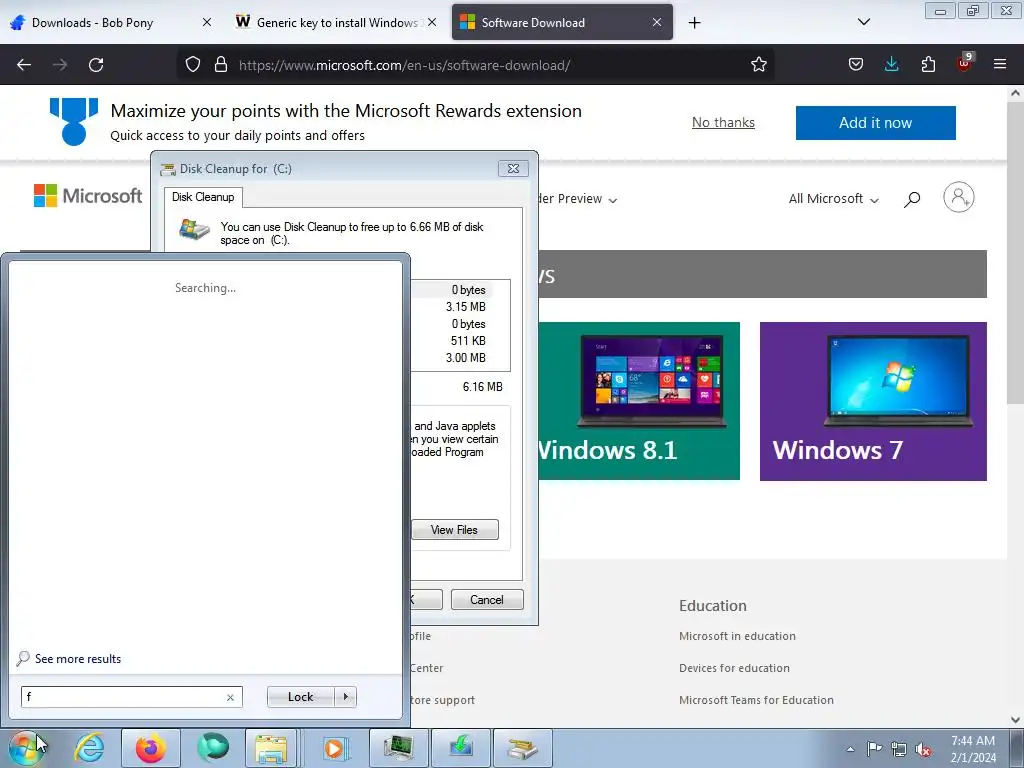Click the uBlock Origin extension icon
1024x768 pixels.
(x=964, y=63)
